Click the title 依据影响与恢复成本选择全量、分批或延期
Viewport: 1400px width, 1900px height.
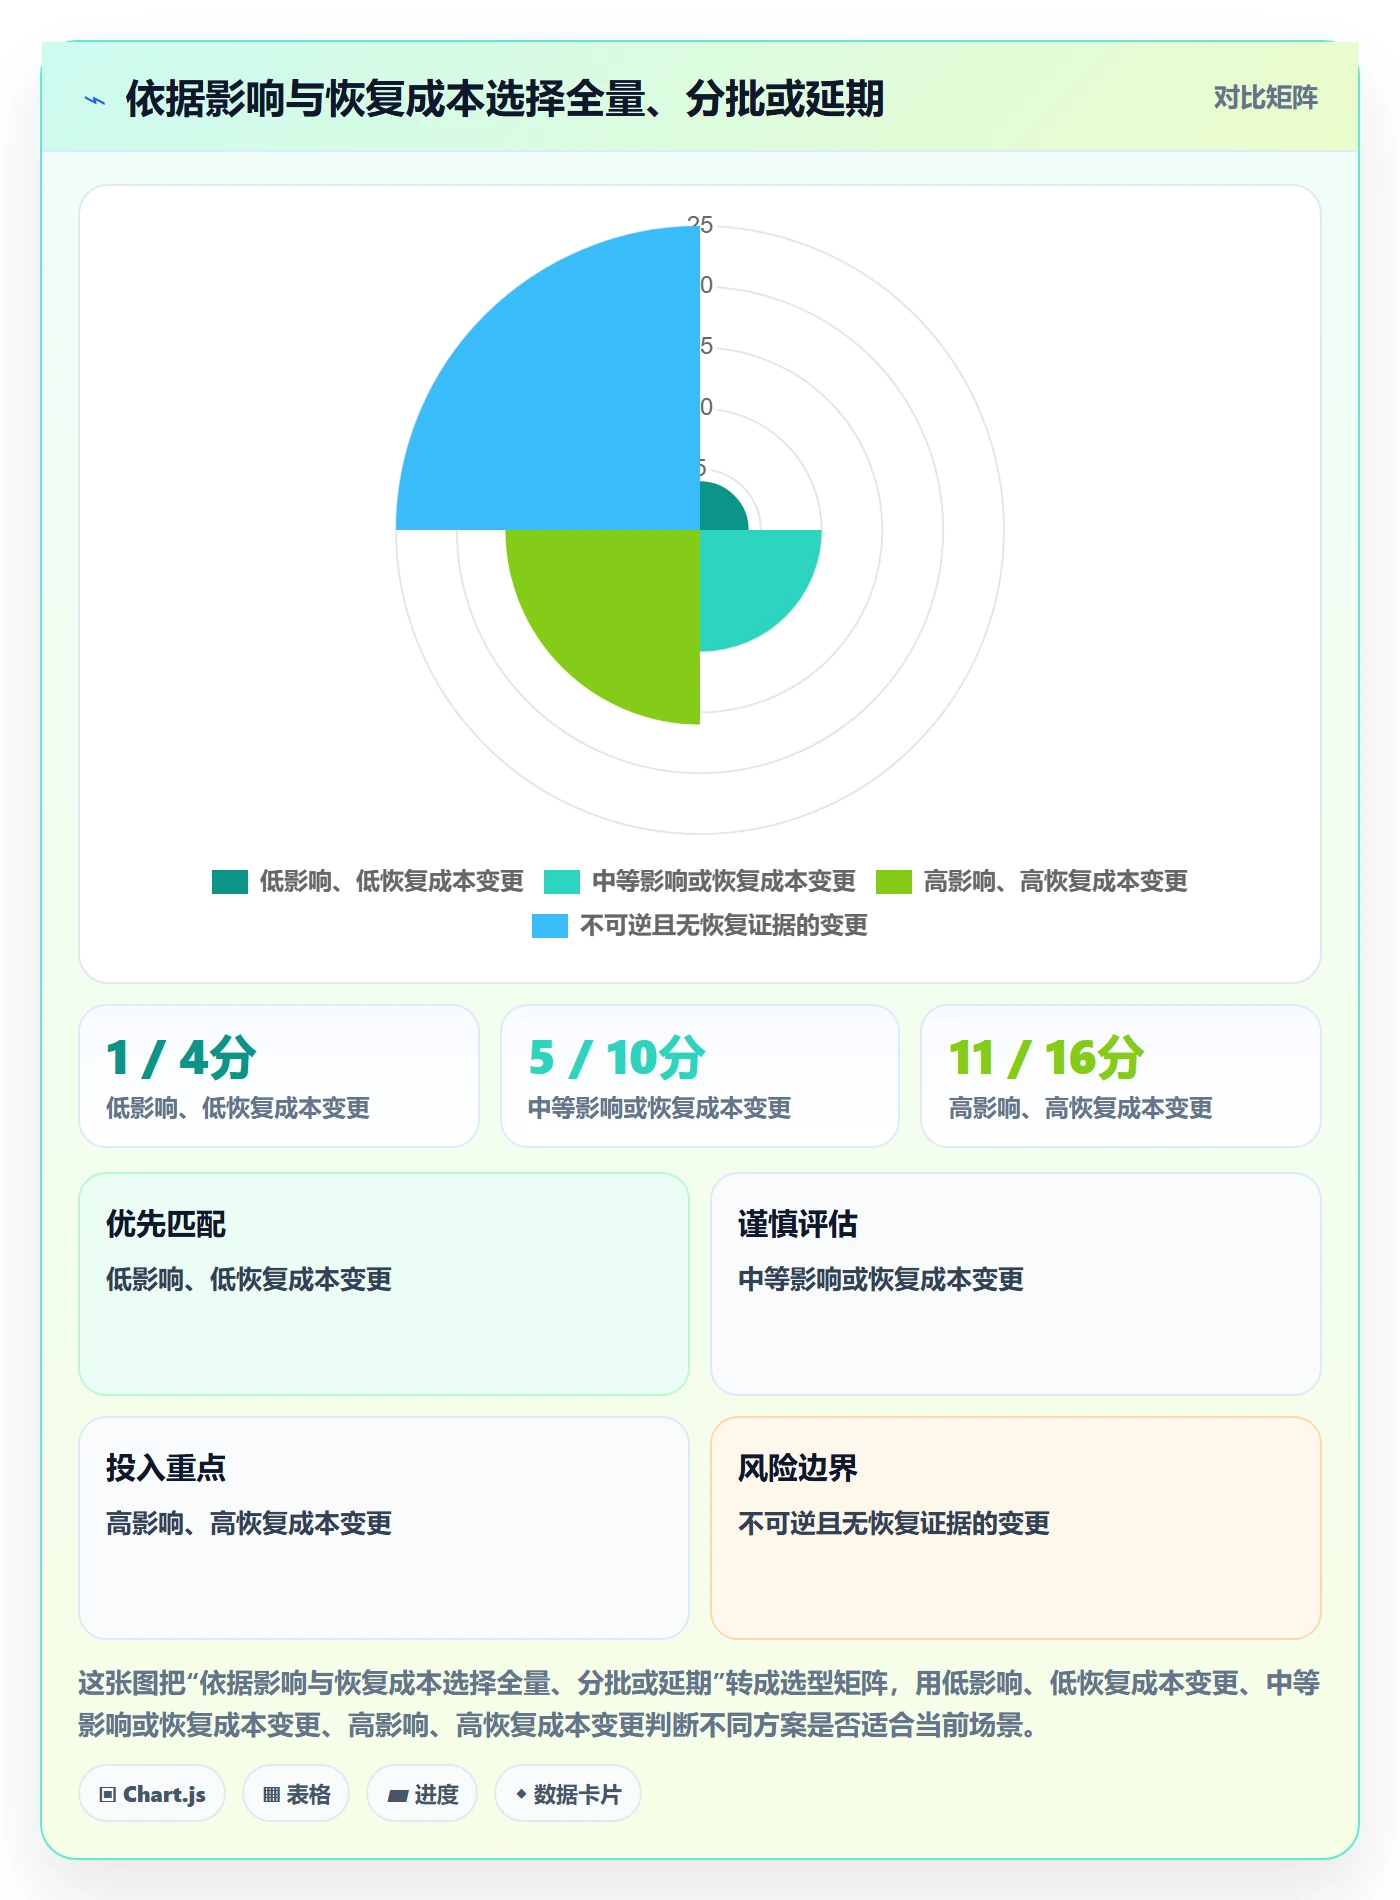point(505,99)
